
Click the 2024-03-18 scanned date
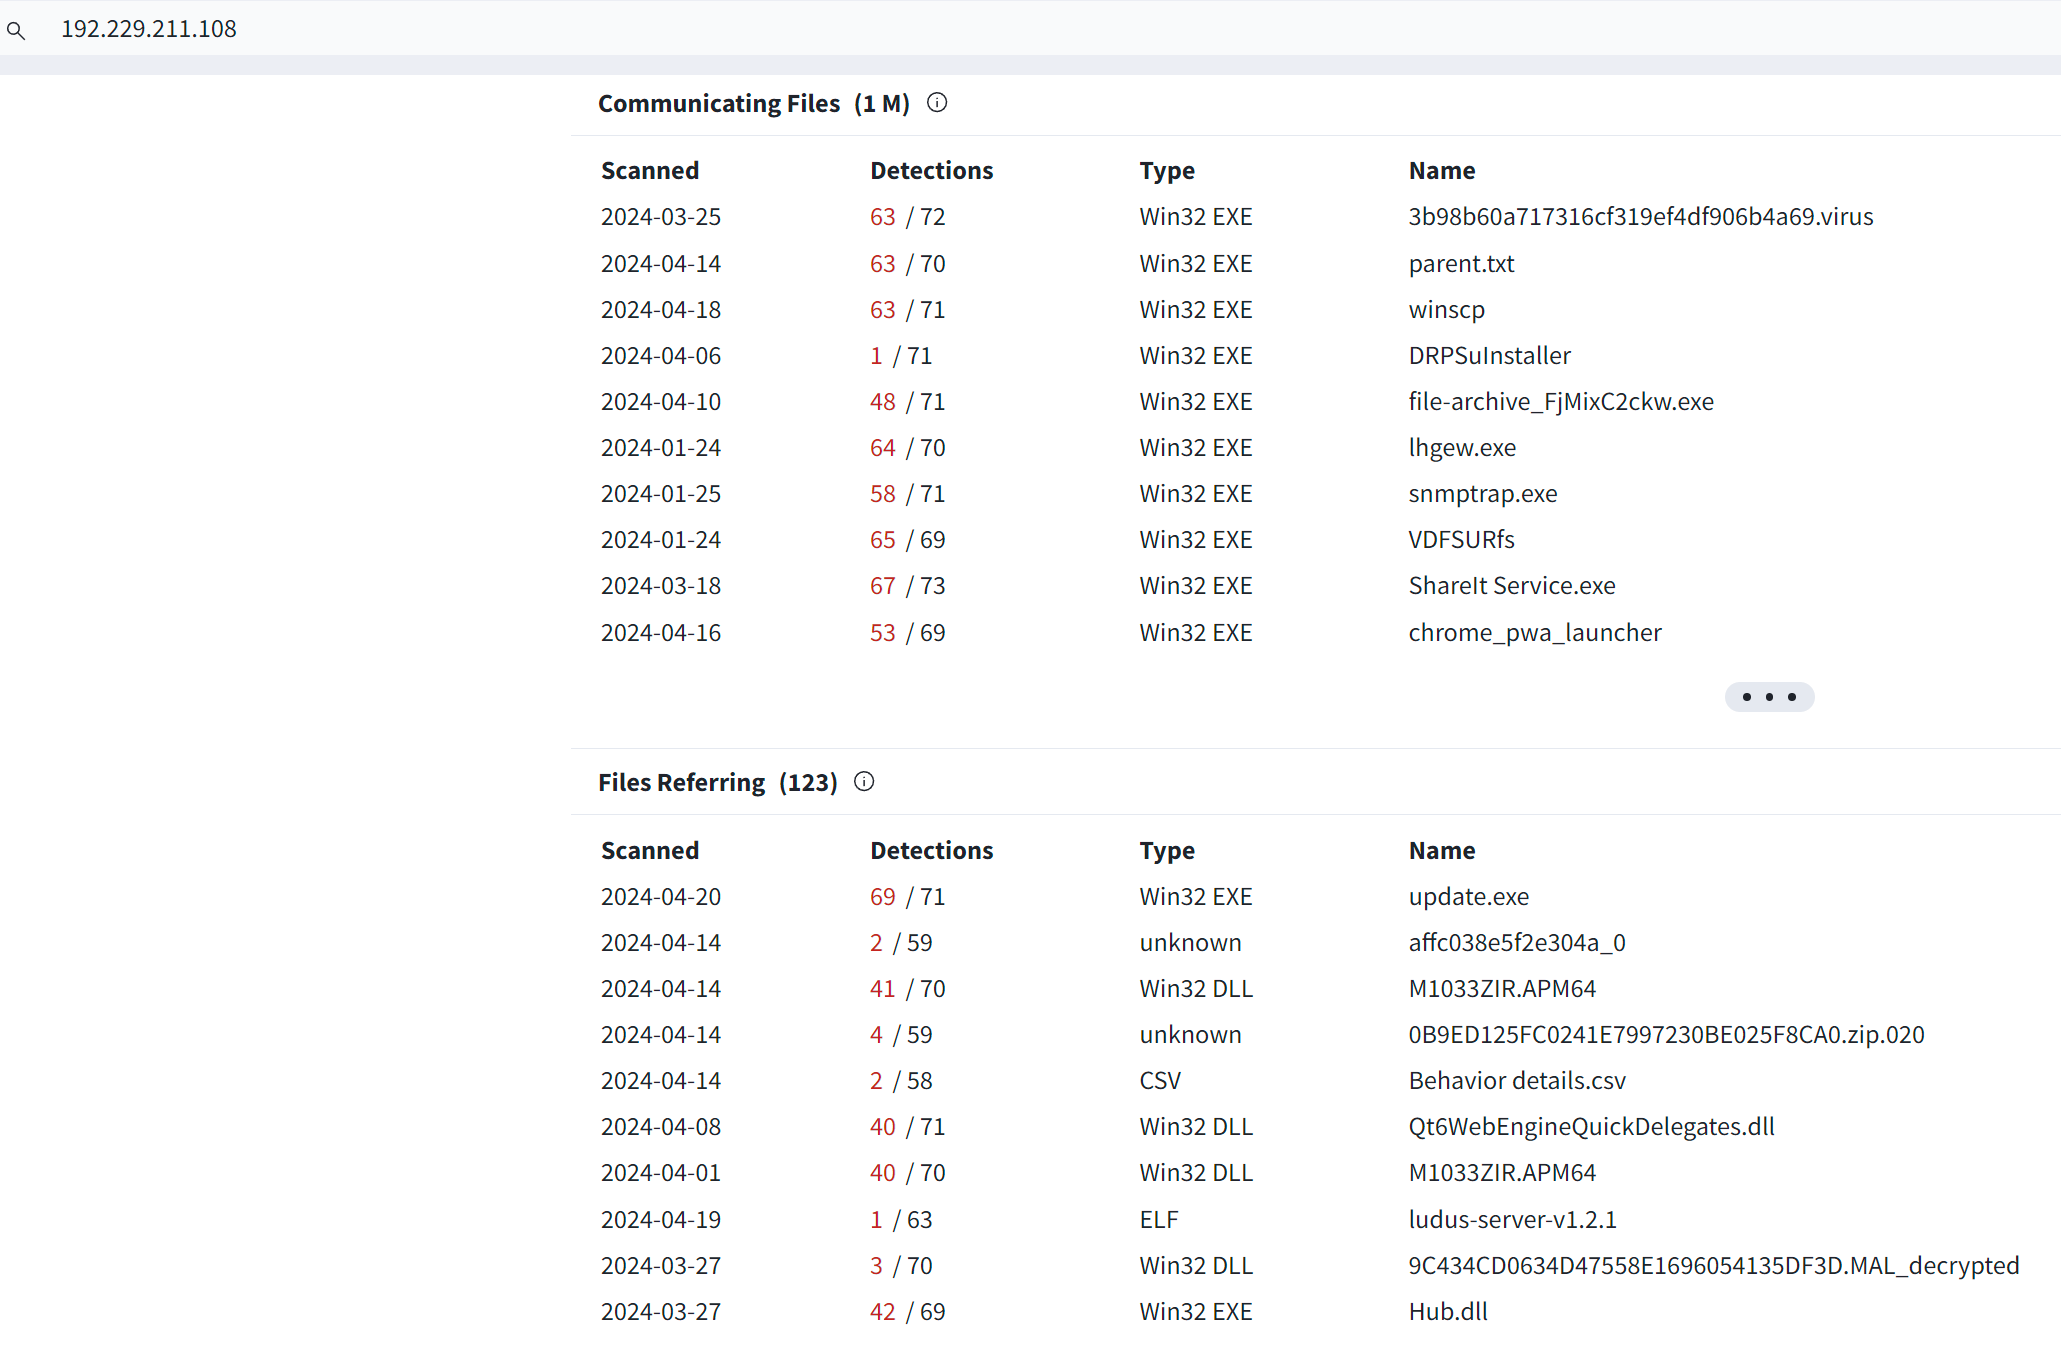tap(660, 586)
